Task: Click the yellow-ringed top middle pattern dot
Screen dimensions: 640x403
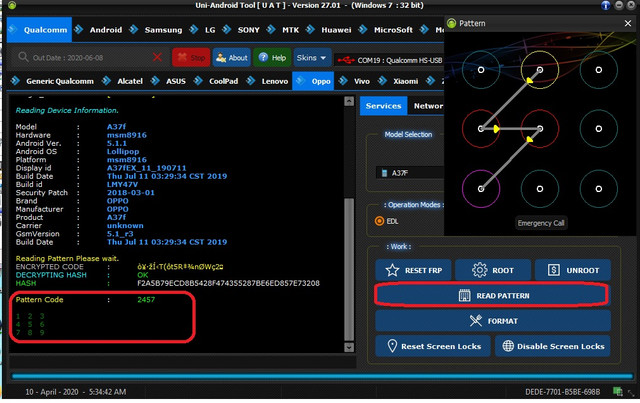Action: coord(540,70)
